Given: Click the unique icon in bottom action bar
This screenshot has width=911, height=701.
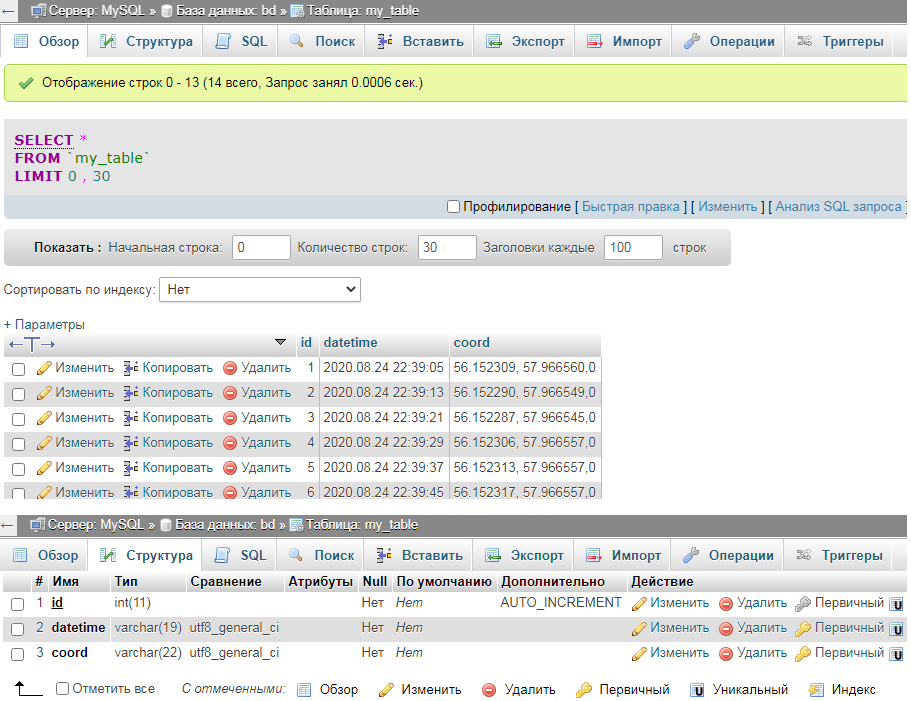Looking at the screenshot, I should coord(697,690).
